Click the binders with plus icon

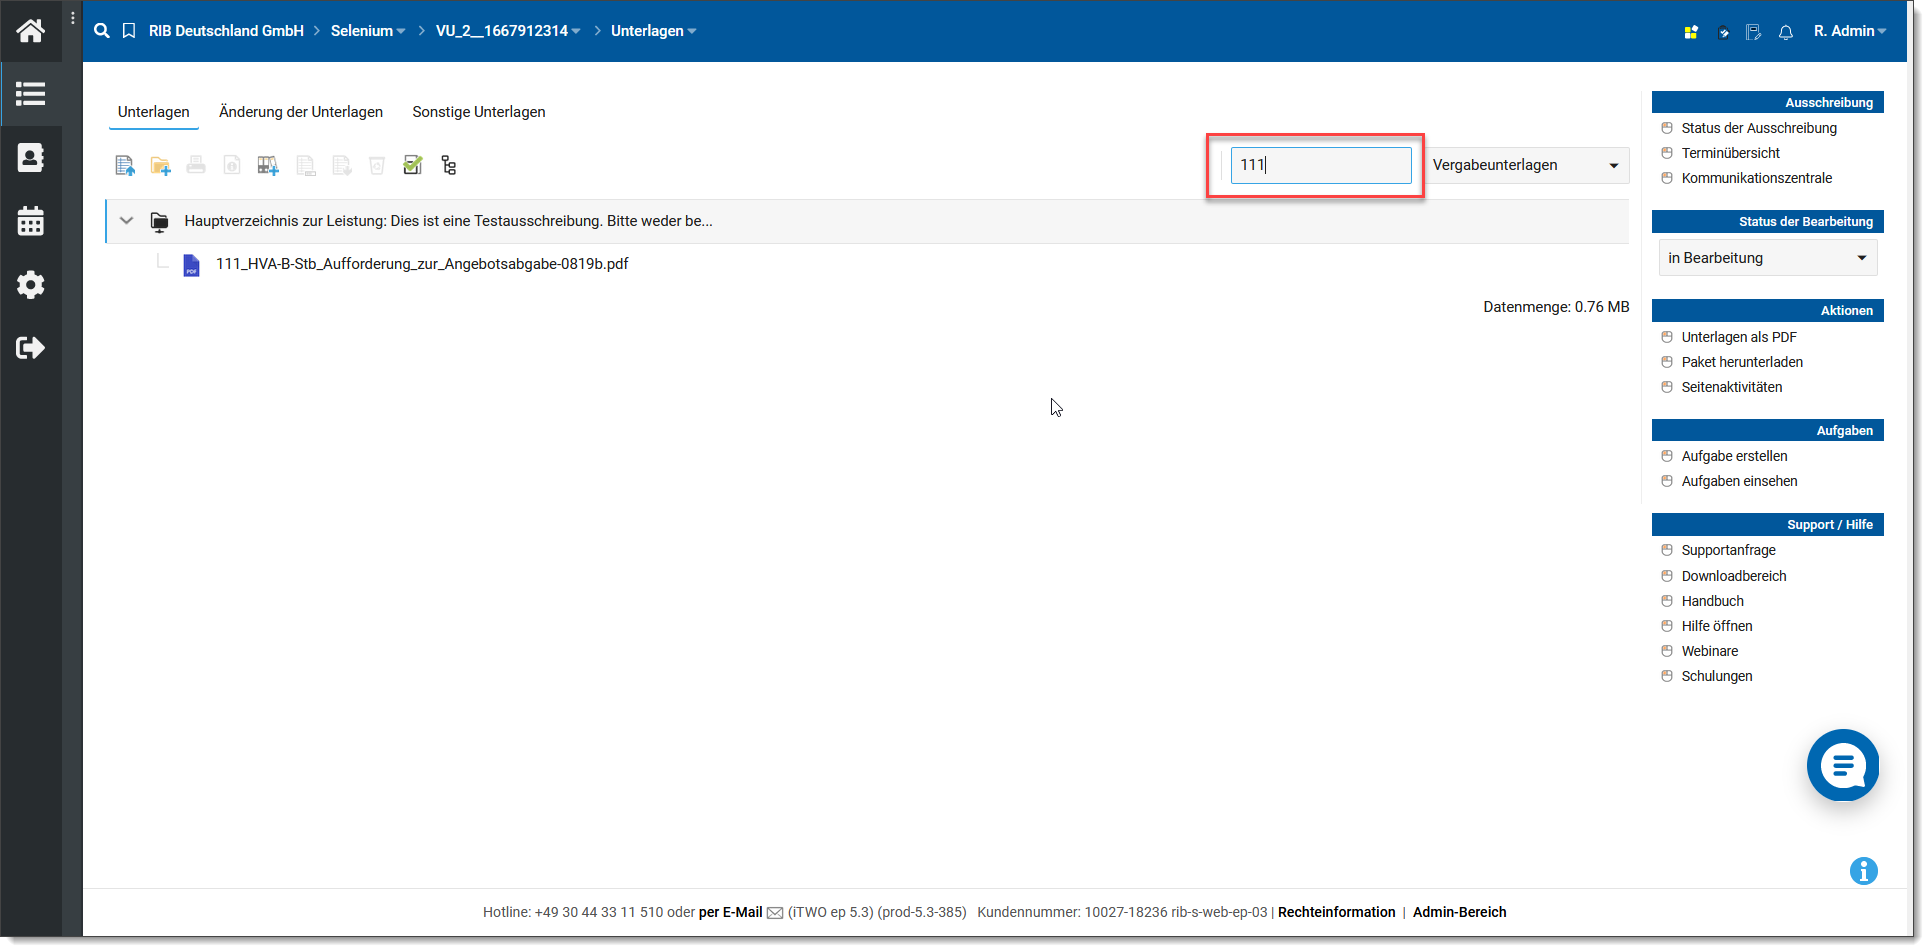[x=267, y=166]
